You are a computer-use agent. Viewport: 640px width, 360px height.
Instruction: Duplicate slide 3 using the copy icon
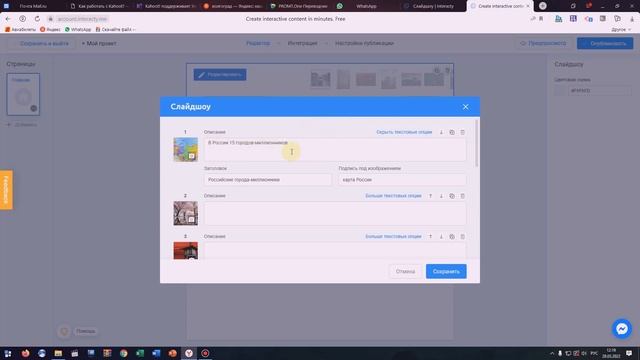(x=452, y=237)
